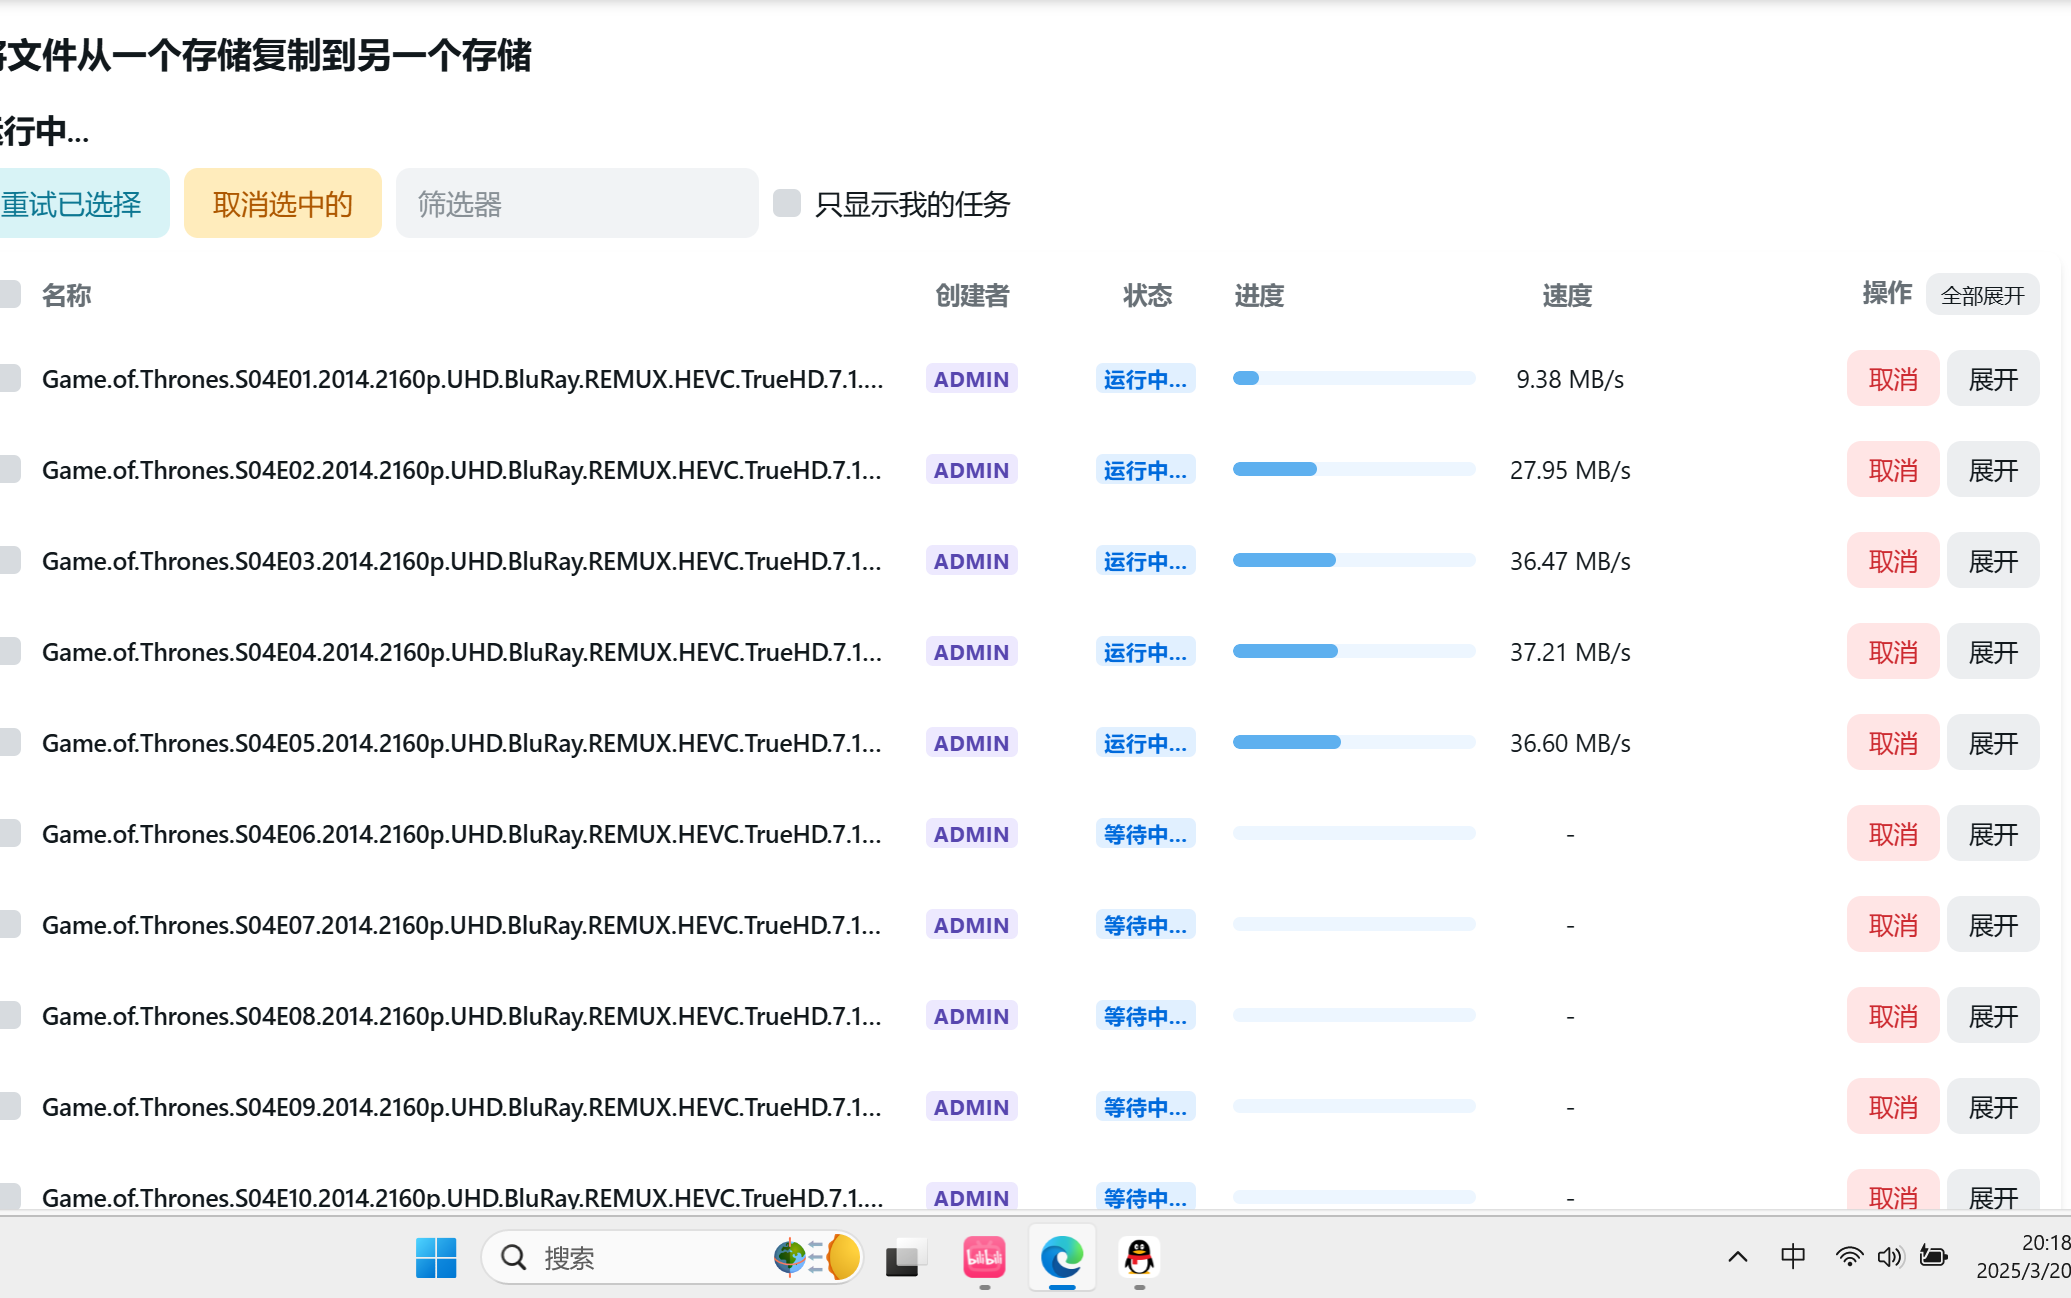Select the checkbox for S04E06 task

[x=10, y=833]
